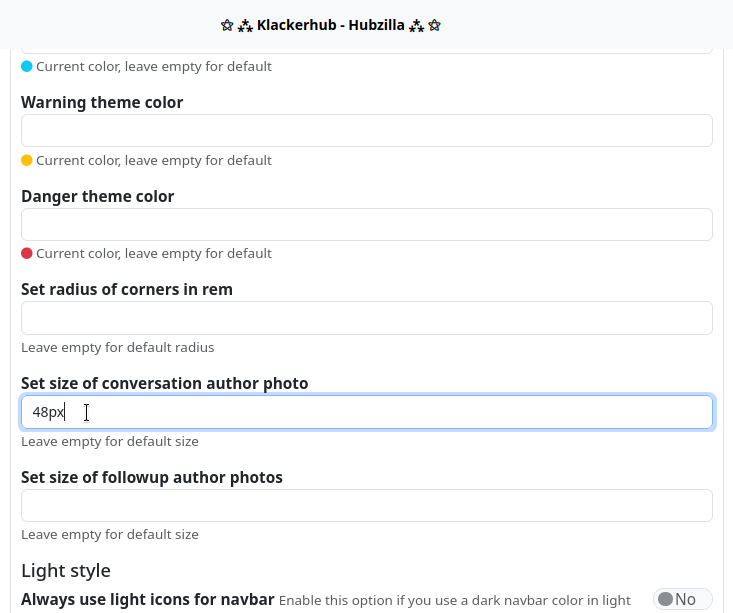Click the cyan current color dot
The width and height of the screenshot is (733, 613).
[27, 67]
